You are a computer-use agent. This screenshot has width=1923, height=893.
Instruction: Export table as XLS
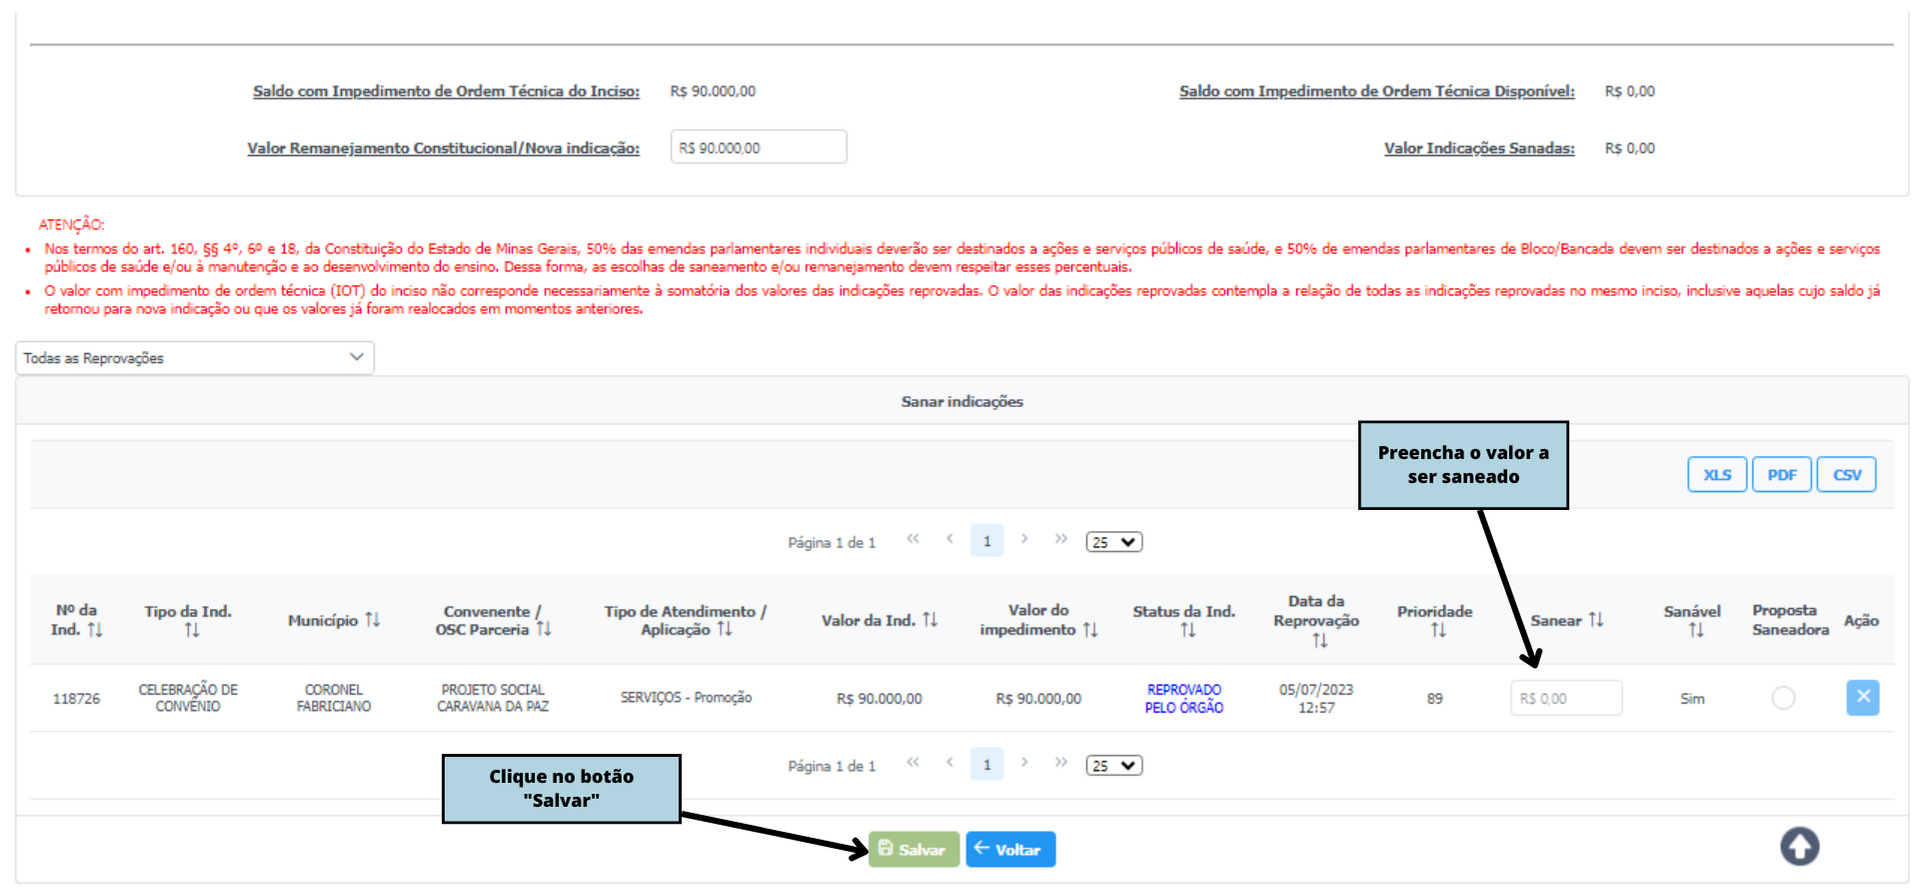tap(1717, 474)
